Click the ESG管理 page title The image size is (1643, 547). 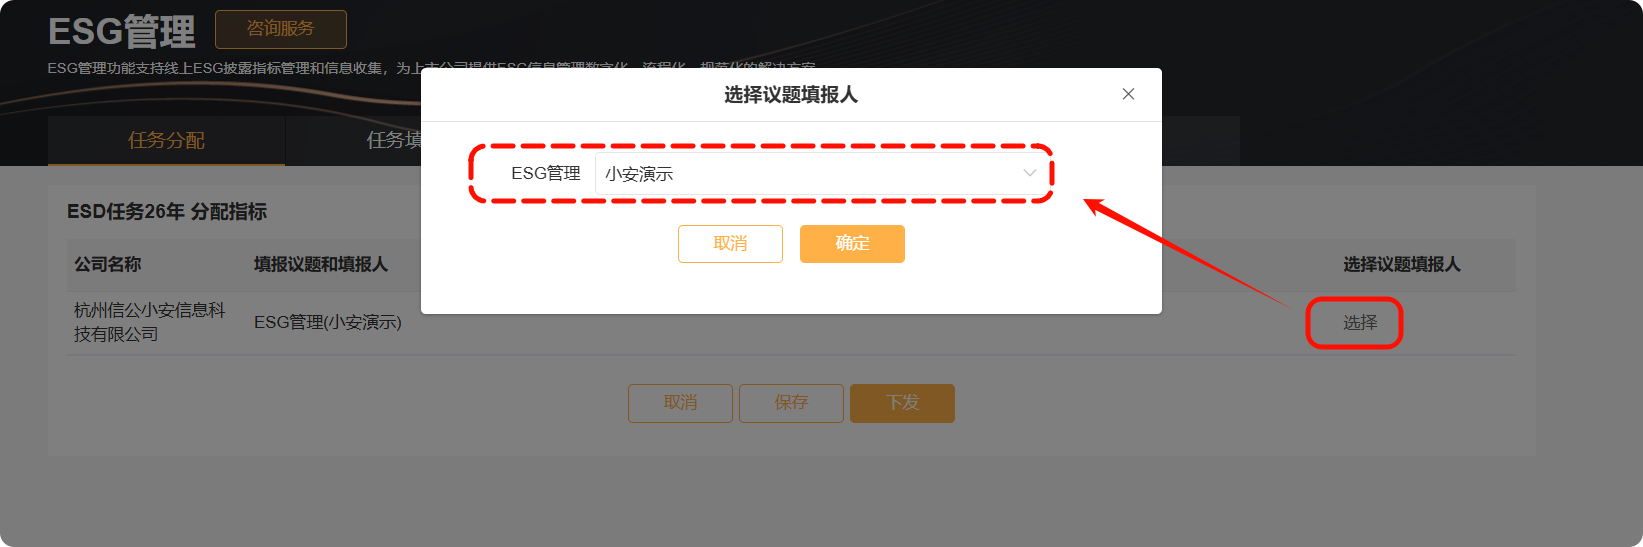[x=122, y=32]
